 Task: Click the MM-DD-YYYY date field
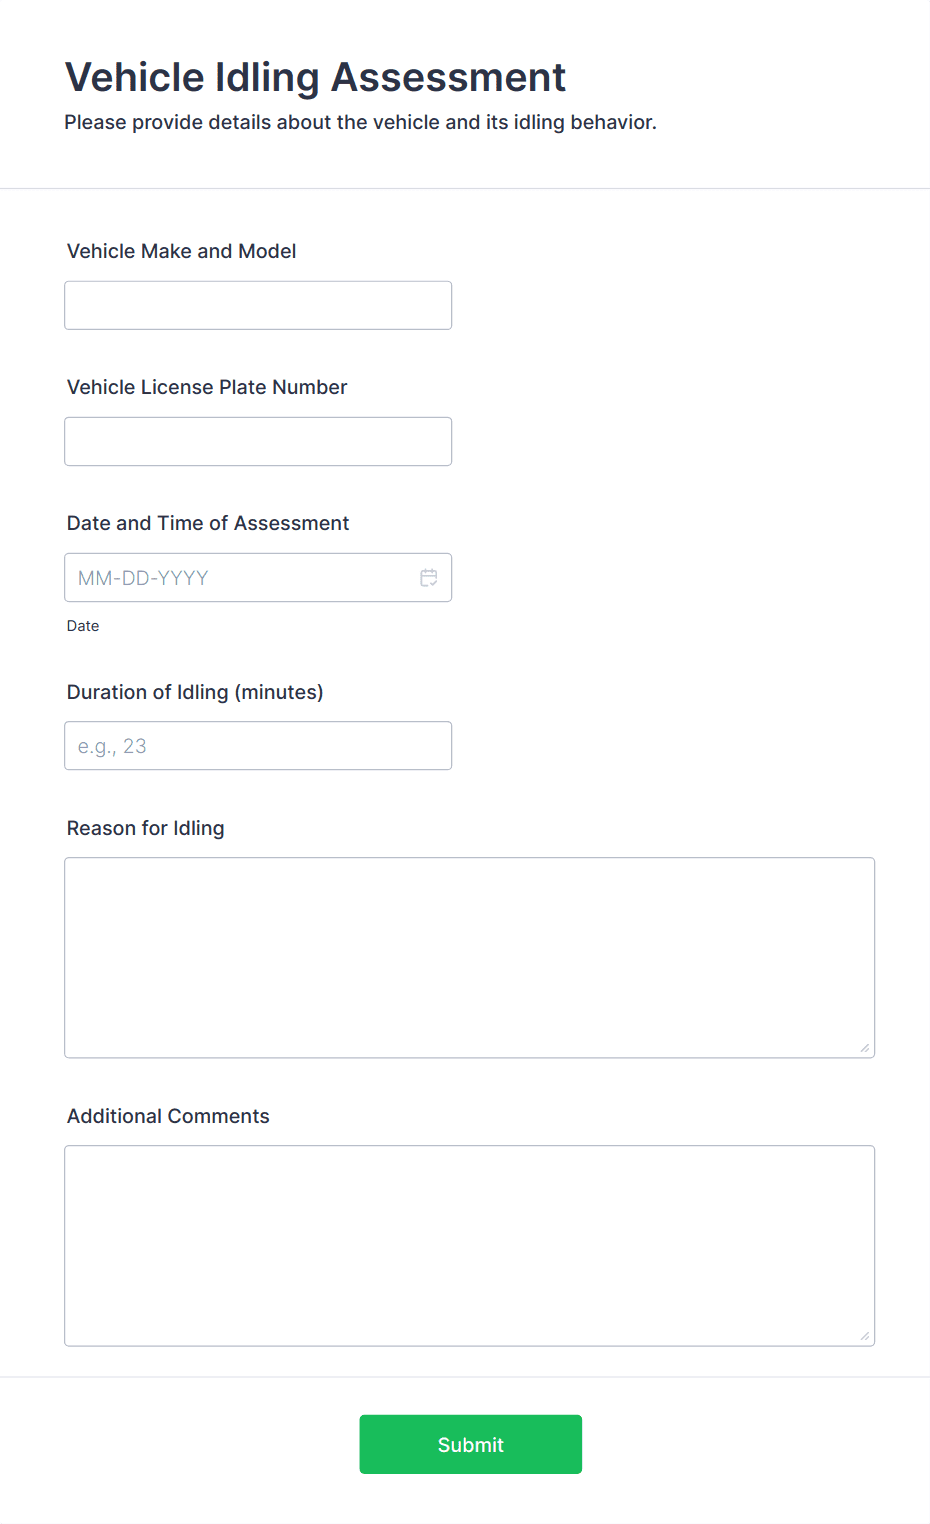[x=240, y=578]
